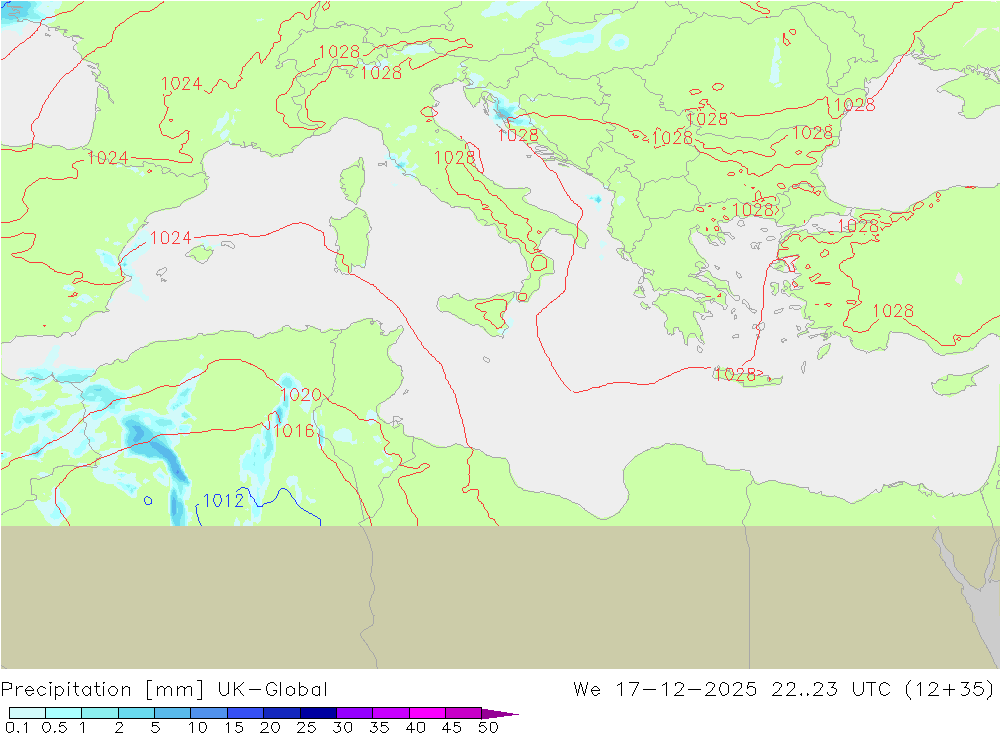Select the red 1020 isobar label
Viewport: 1000px width, 733px height.
coord(300,395)
